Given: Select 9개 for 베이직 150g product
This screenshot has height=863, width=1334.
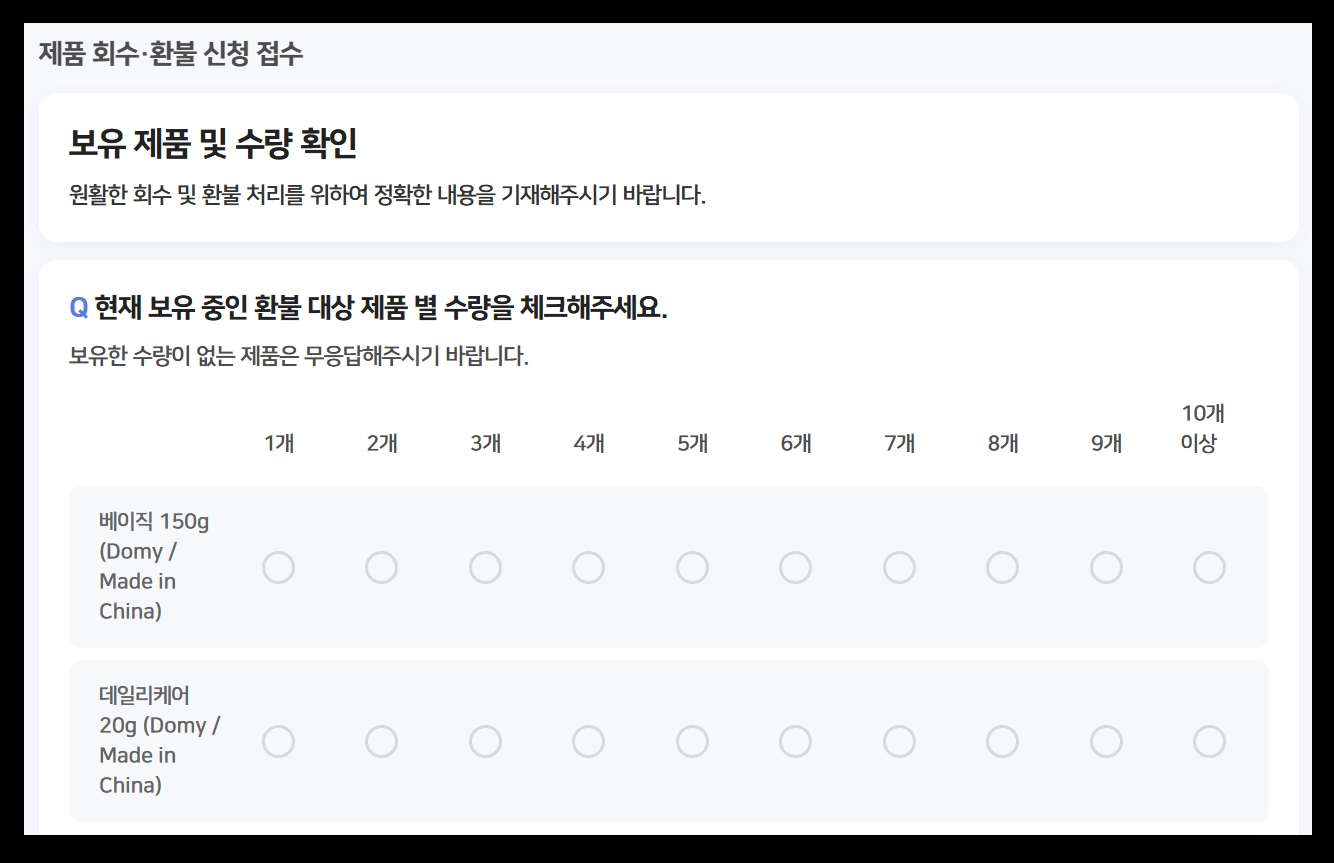Looking at the screenshot, I should click(x=1106, y=567).
